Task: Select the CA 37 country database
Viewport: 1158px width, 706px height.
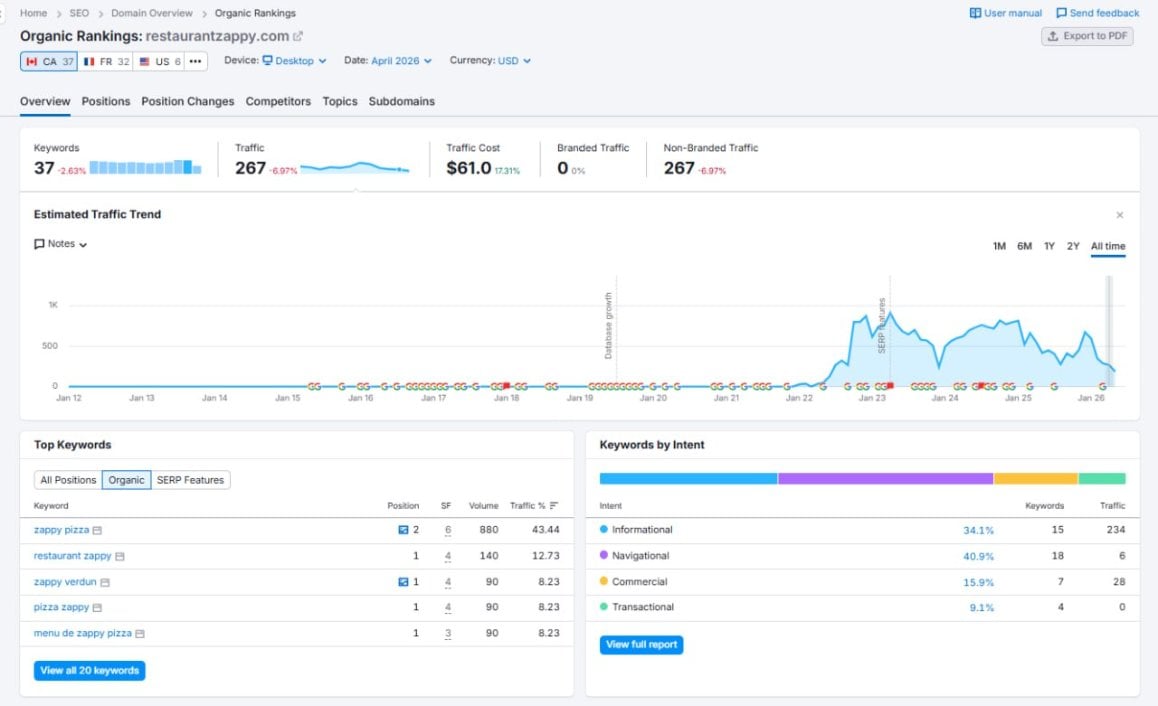Action: pos(49,61)
